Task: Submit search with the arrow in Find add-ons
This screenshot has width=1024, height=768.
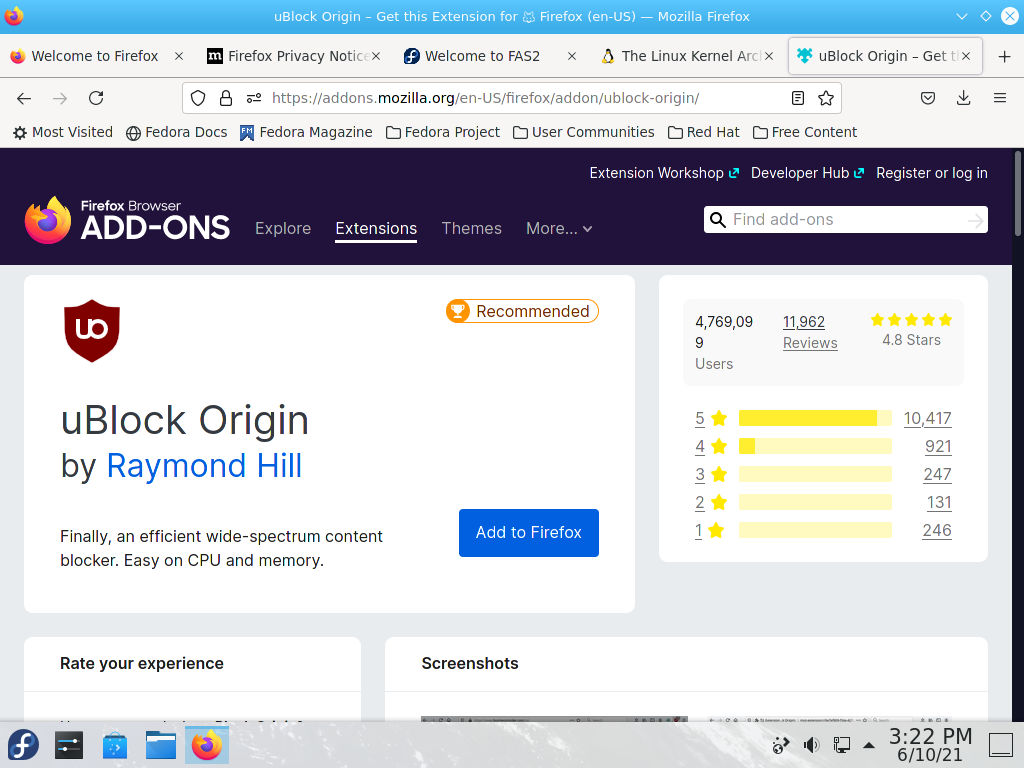Action: [x=976, y=221]
